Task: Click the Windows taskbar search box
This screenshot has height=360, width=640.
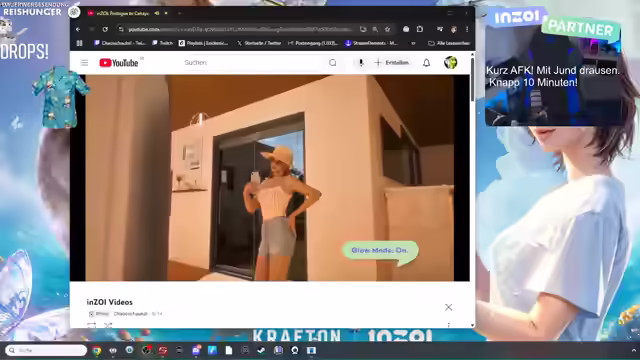Action: tap(46, 350)
